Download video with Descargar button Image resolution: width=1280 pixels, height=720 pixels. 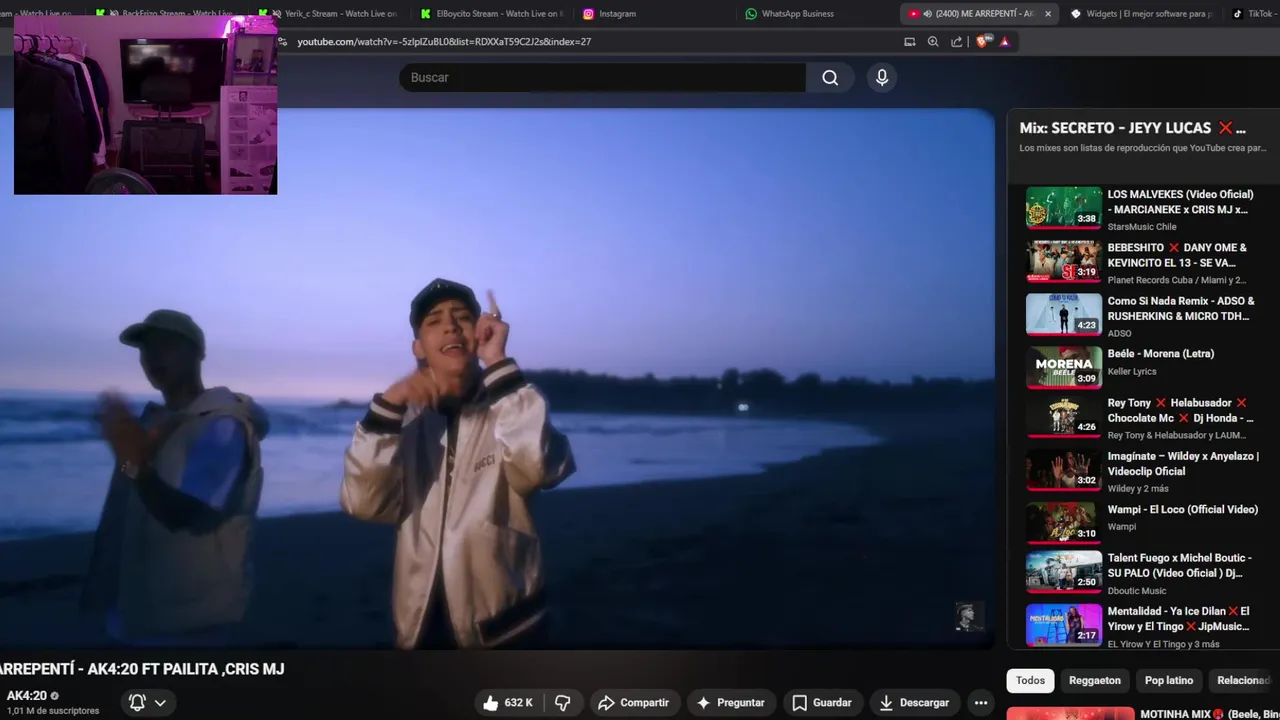pos(914,703)
